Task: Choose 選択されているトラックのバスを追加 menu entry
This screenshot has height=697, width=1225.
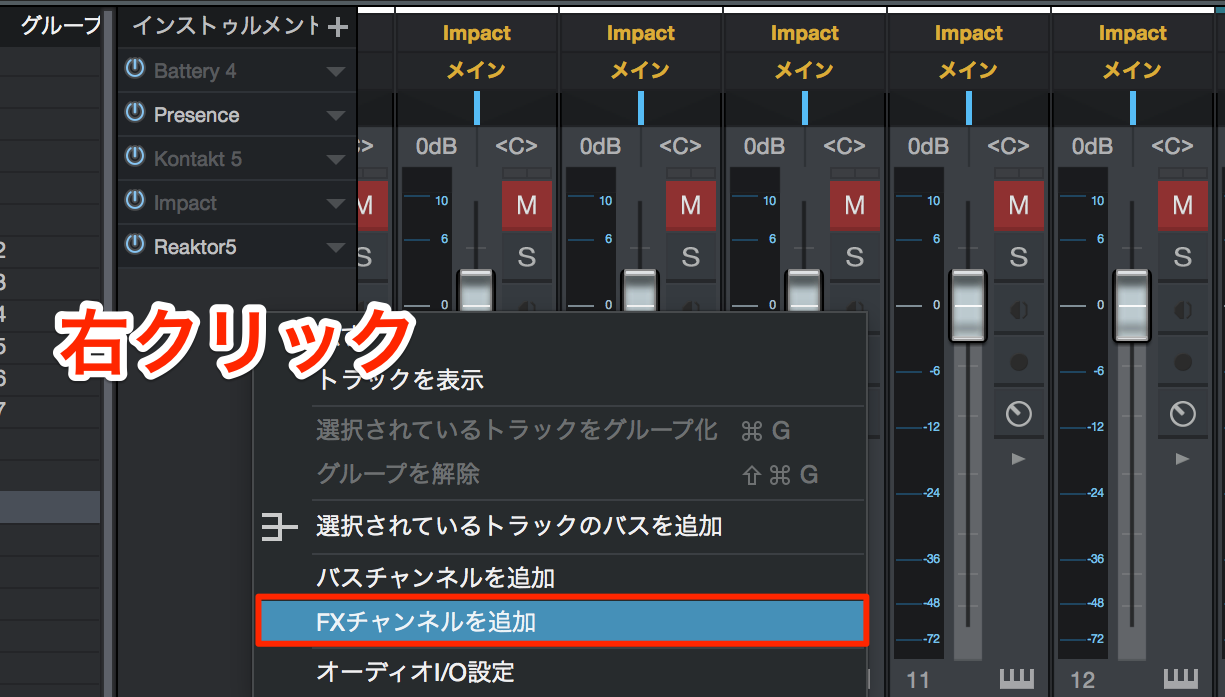Action: coord(519,526)
